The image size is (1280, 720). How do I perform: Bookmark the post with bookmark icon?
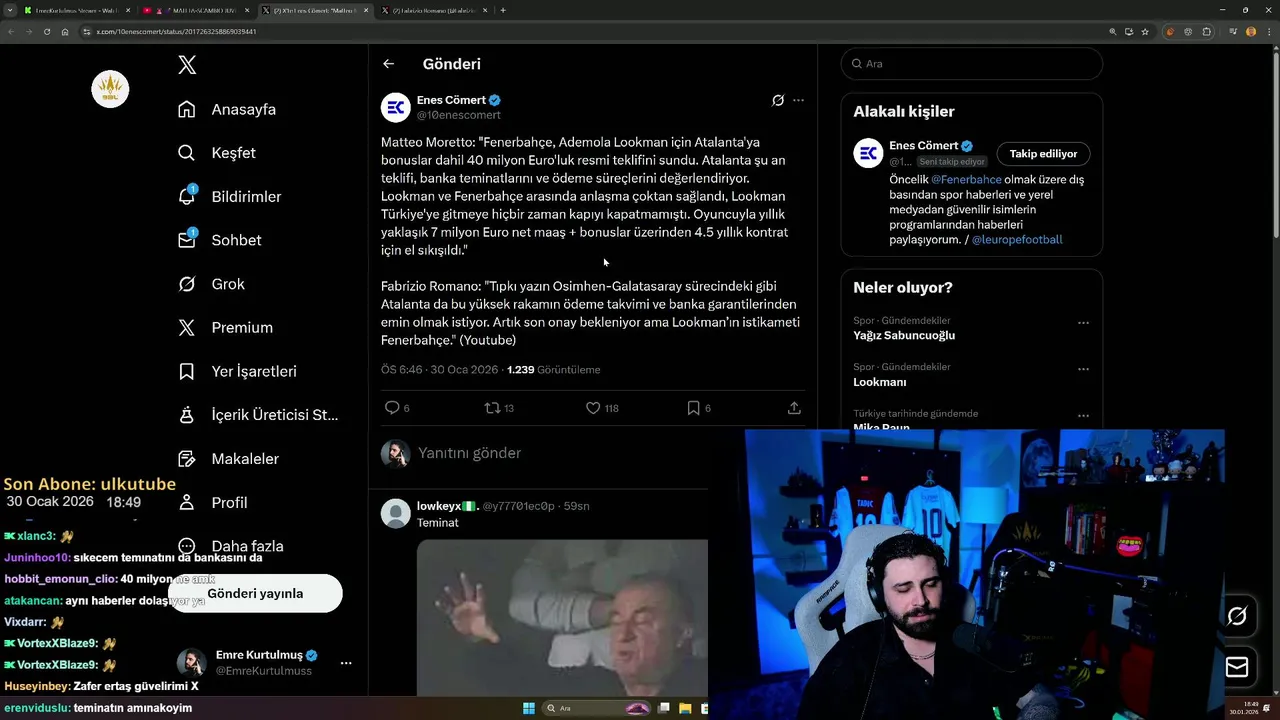click(x=693, y=408)
